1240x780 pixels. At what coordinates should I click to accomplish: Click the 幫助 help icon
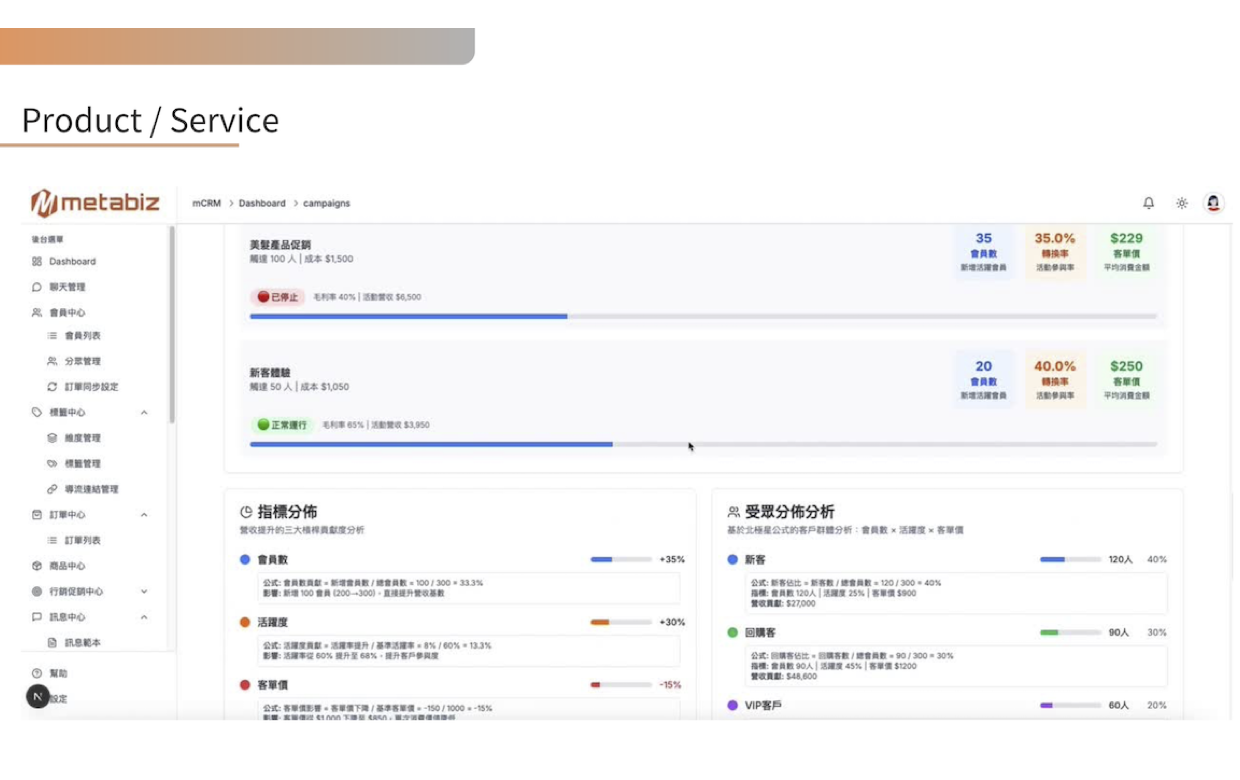tap(37, 673)
